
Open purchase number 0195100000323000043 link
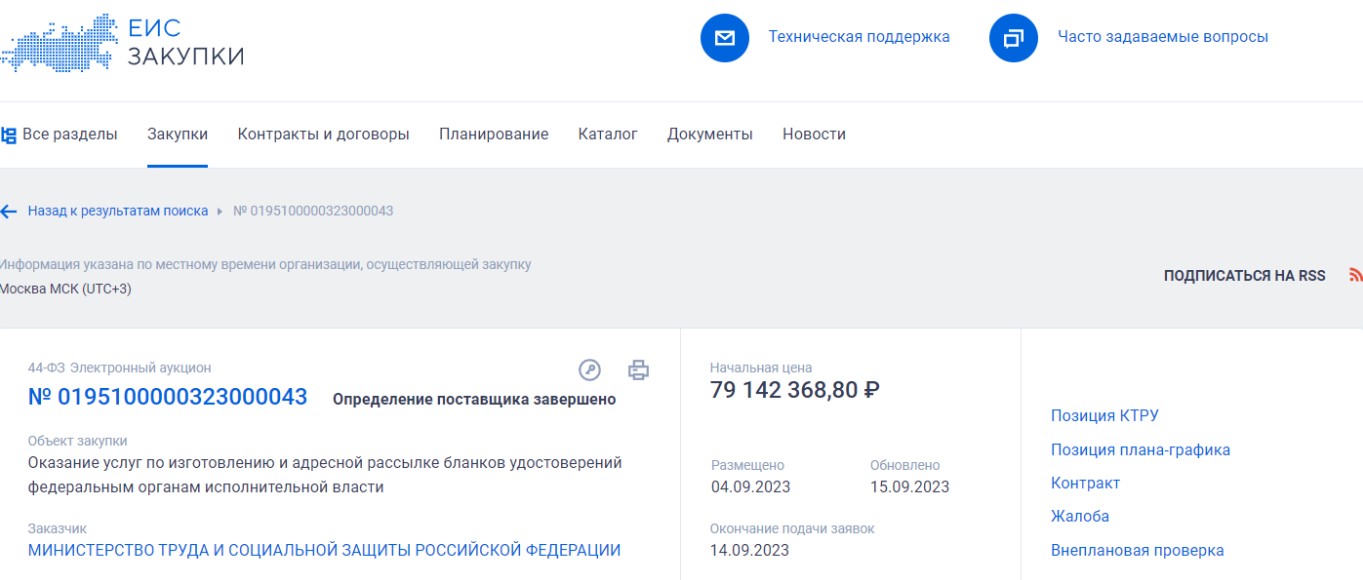click(x=167, y=397)
